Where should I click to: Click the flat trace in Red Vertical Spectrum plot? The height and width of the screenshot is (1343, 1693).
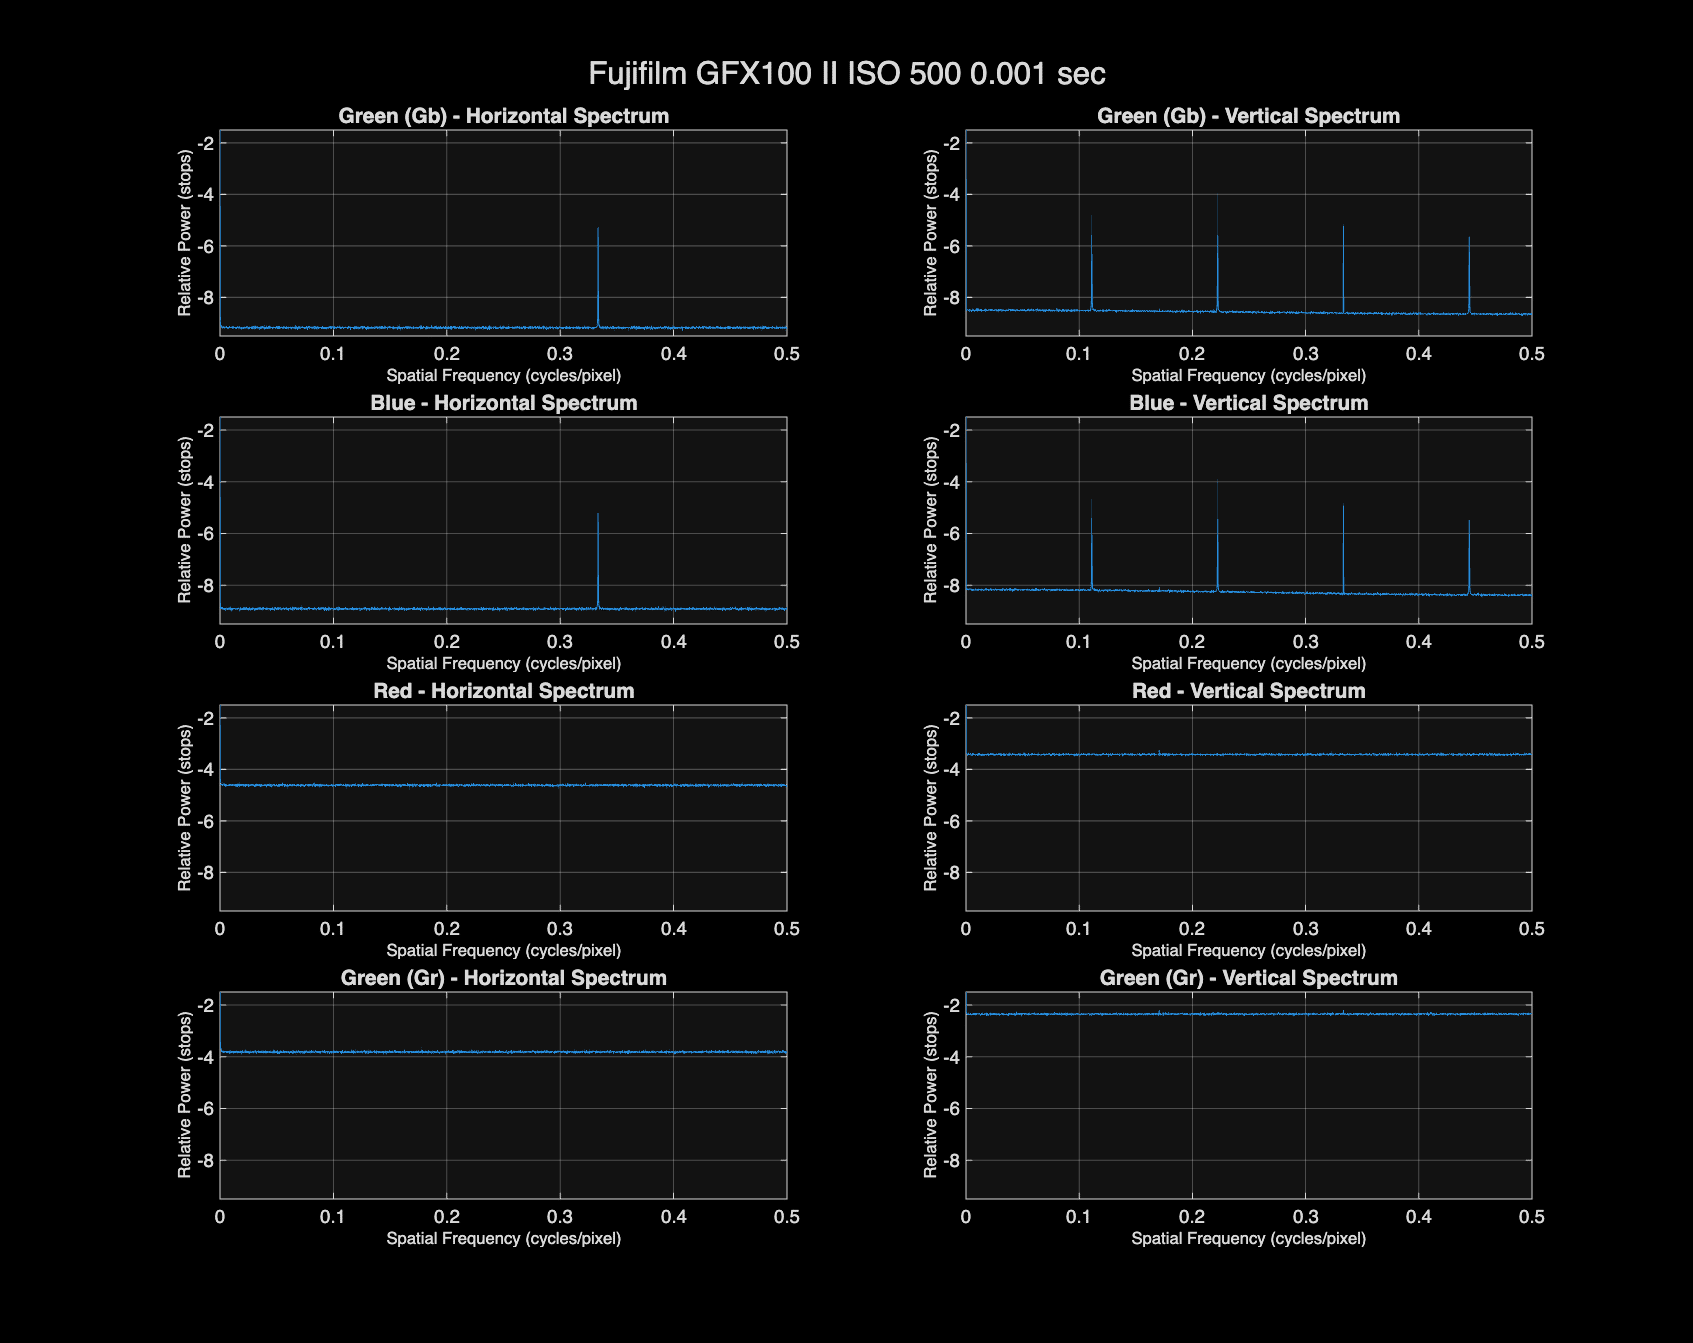tap(1248, 754)
